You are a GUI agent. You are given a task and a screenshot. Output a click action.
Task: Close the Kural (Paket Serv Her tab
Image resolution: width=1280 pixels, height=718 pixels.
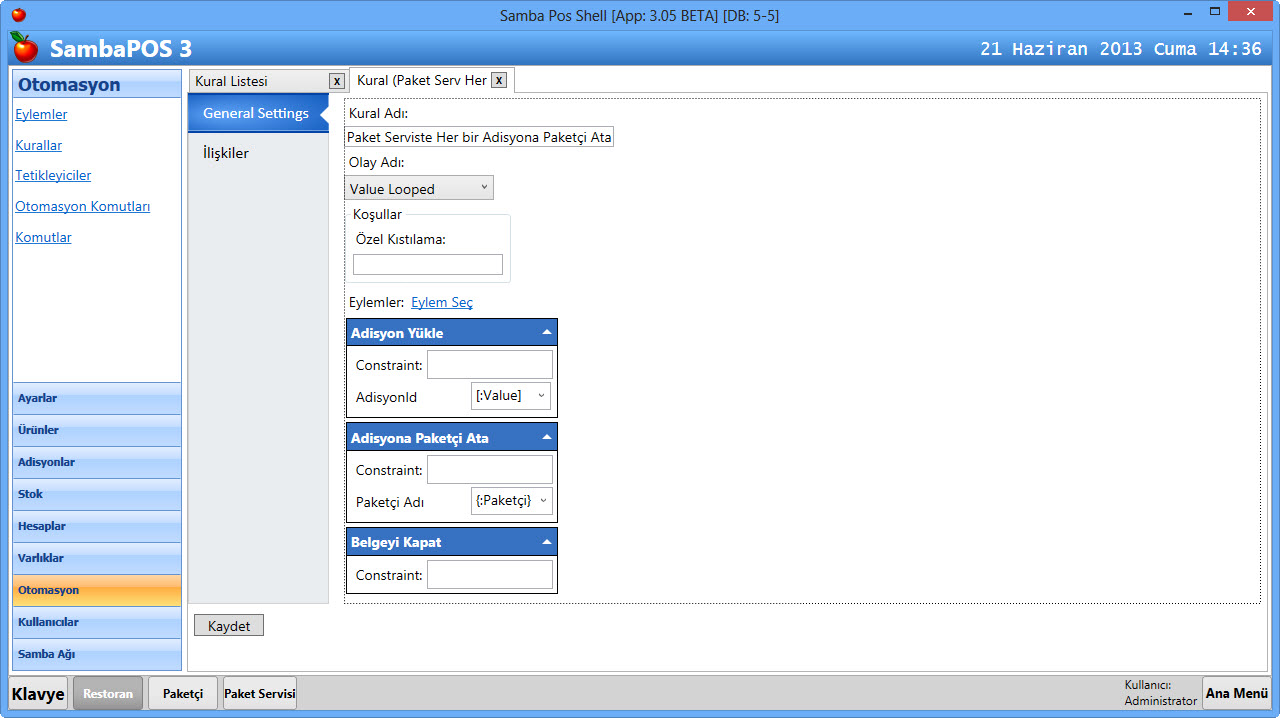pyautogui.click(x=500, y=80)
